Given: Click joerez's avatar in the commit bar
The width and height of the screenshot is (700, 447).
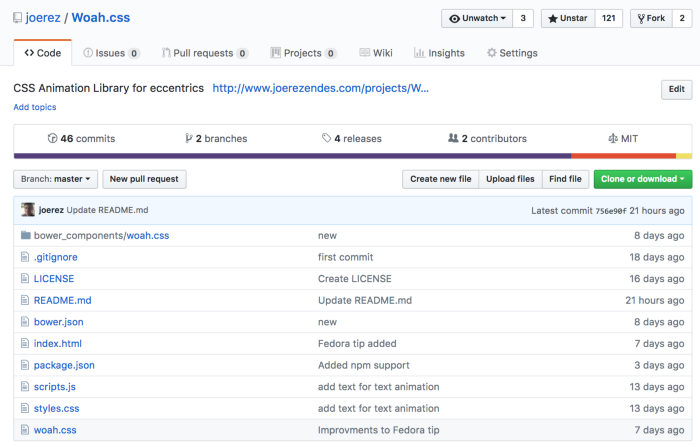Looking at the screenshot, I should point(28,209).
